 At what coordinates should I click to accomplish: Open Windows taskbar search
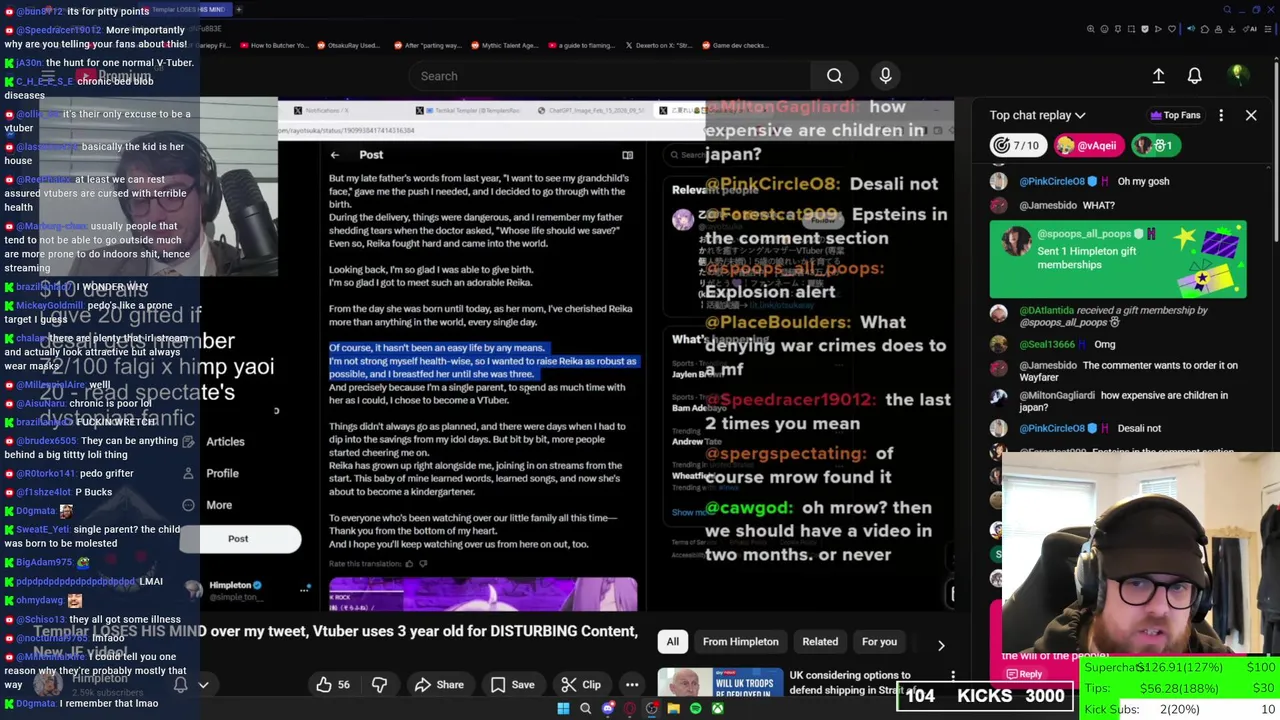[585, 709]
